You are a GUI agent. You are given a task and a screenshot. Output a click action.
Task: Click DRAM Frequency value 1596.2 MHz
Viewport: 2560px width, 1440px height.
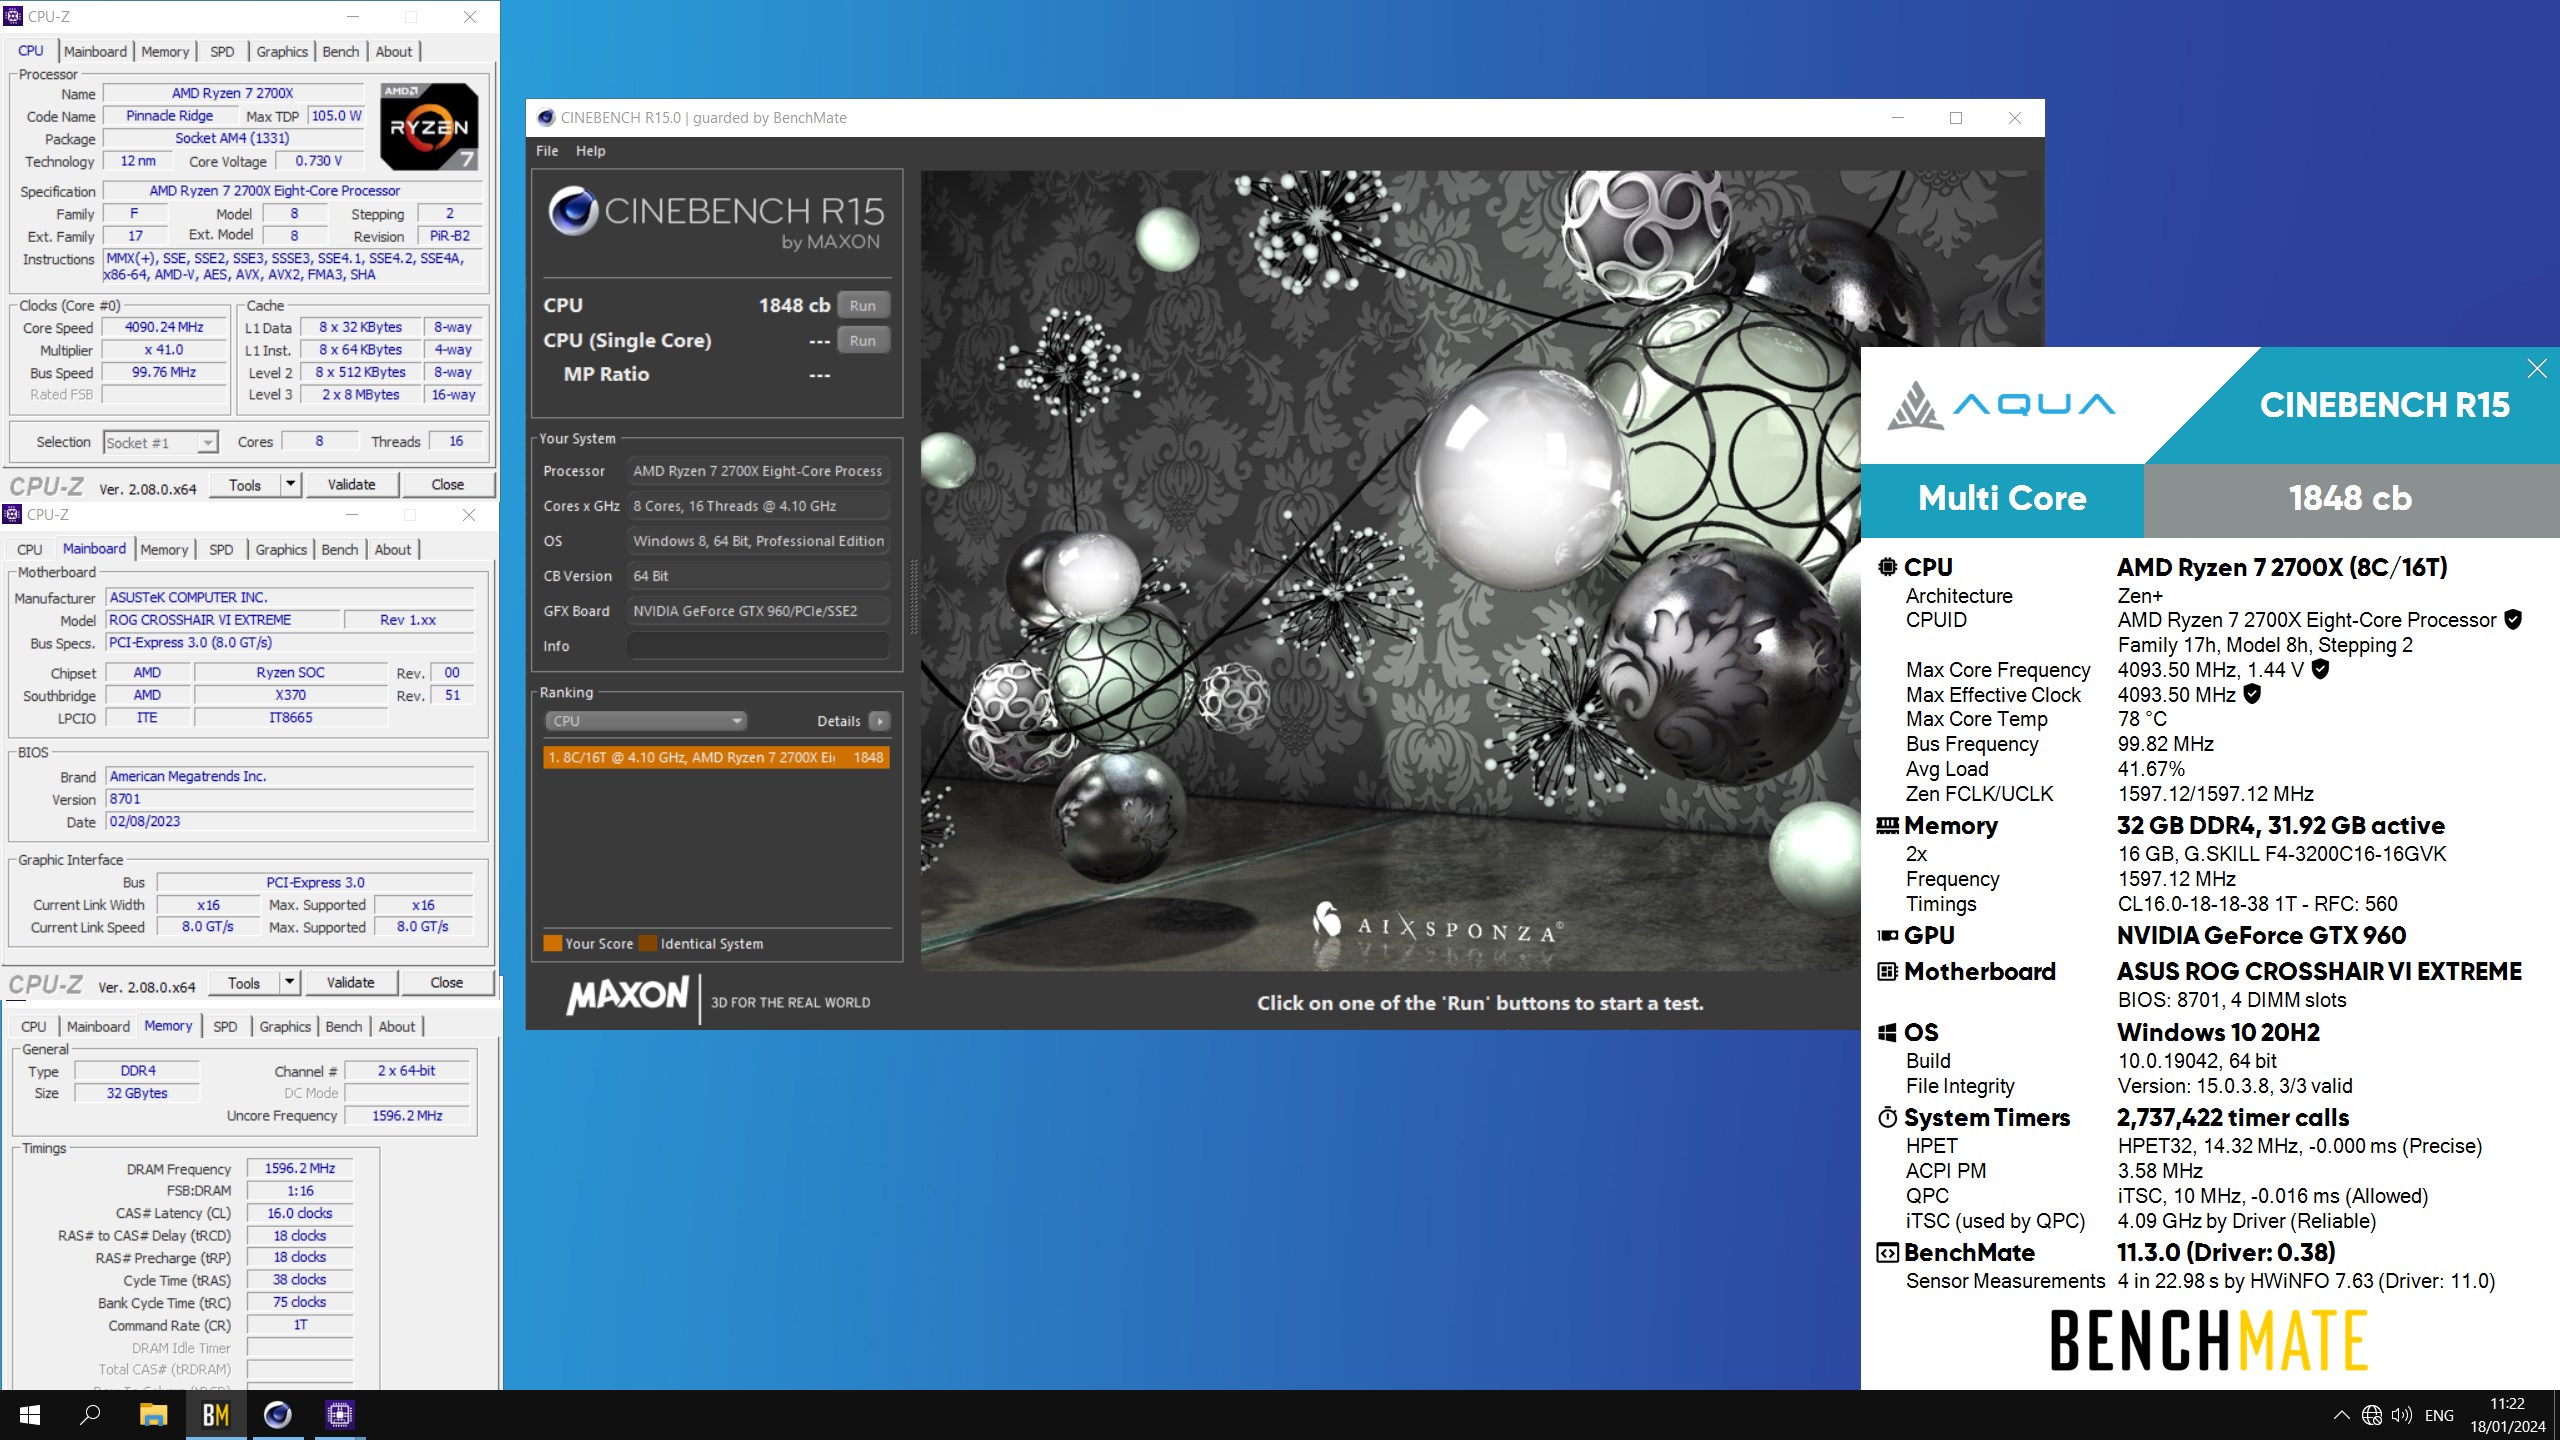click(300, 1168)
